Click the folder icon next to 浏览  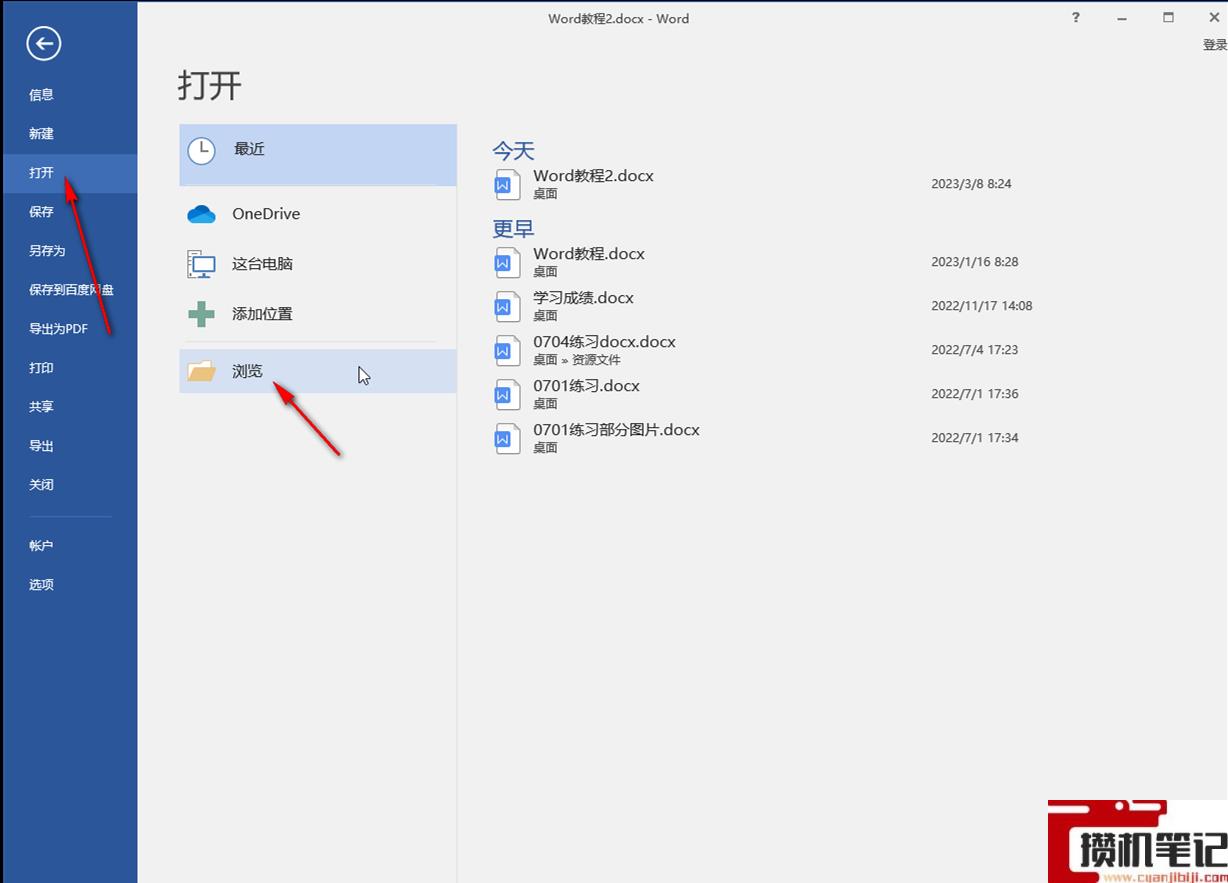[201, 371]
